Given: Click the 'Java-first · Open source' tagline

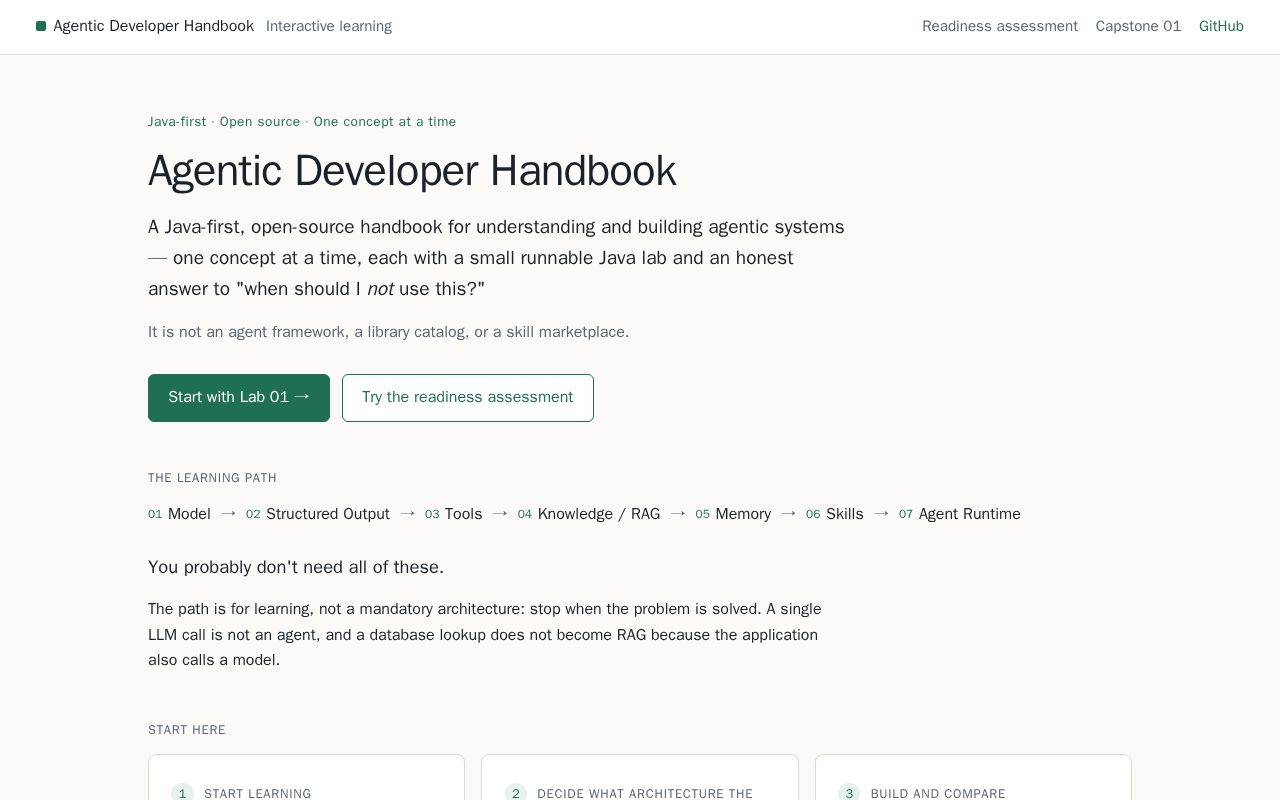Looking at the screenshot, I should 224,122.
